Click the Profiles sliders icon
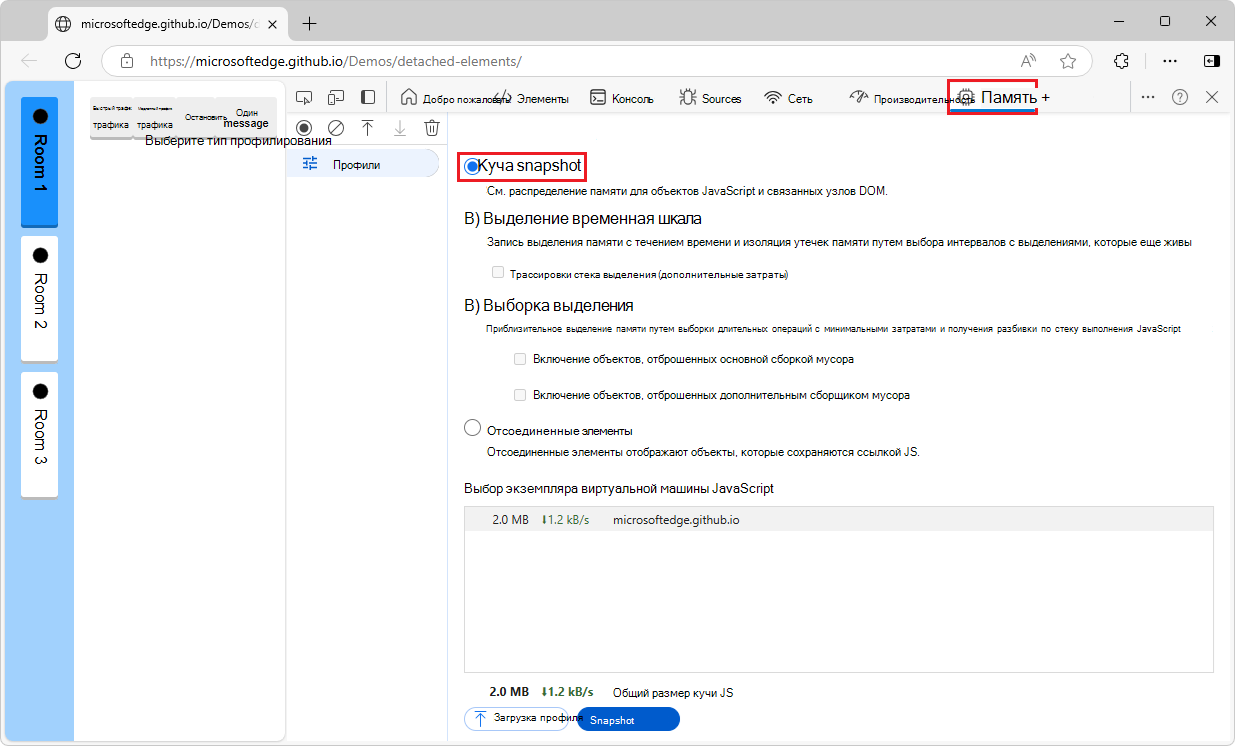This screenshot has width=1235, height=746. 310,164
